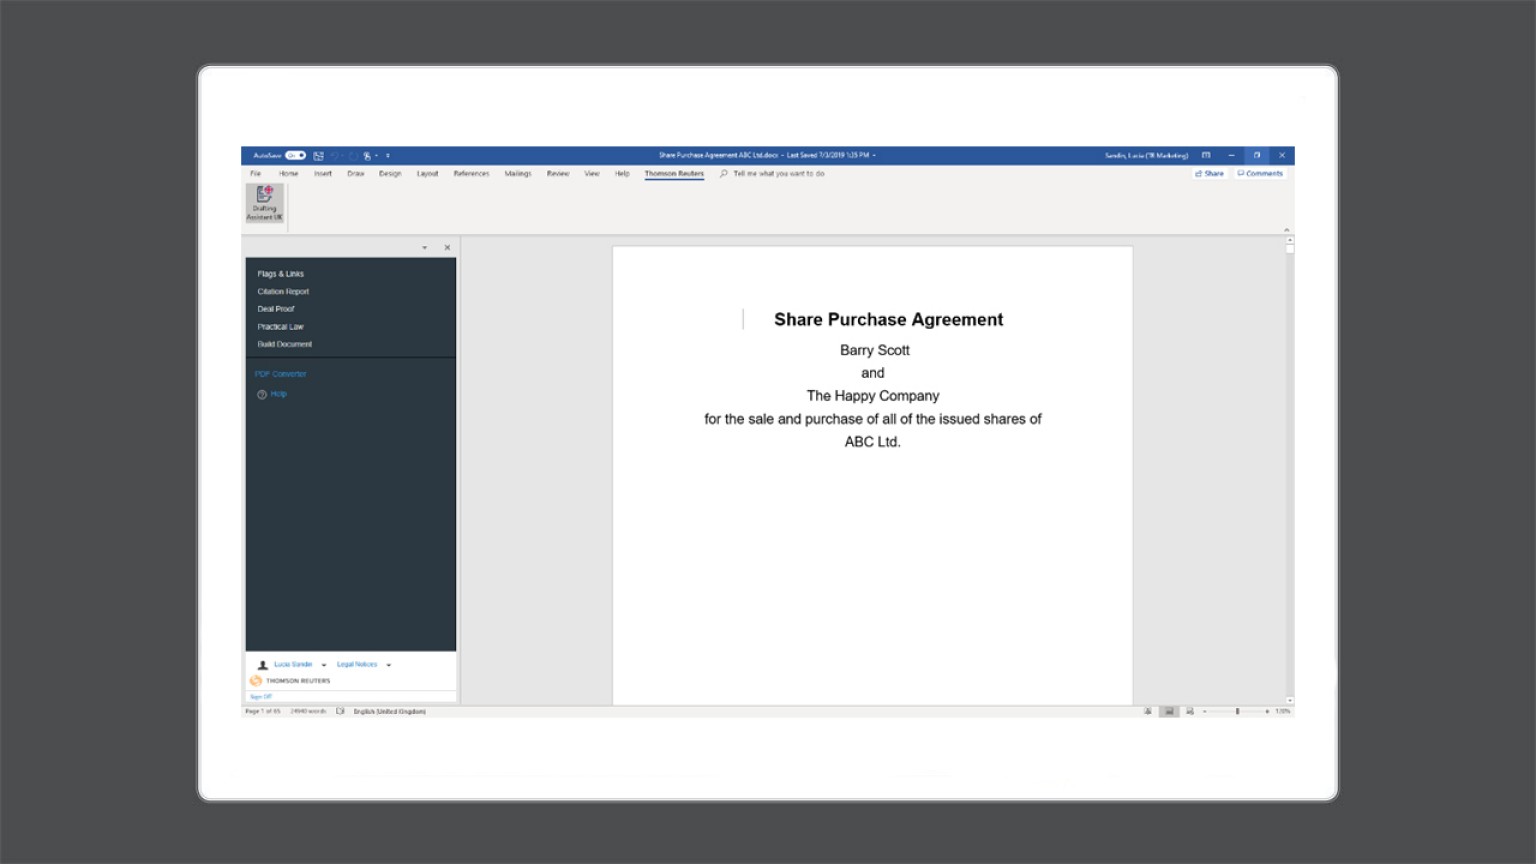The image size is (1536, 864).
Task: Click the Save icon in Quick Access
Action: click(318, 155)
